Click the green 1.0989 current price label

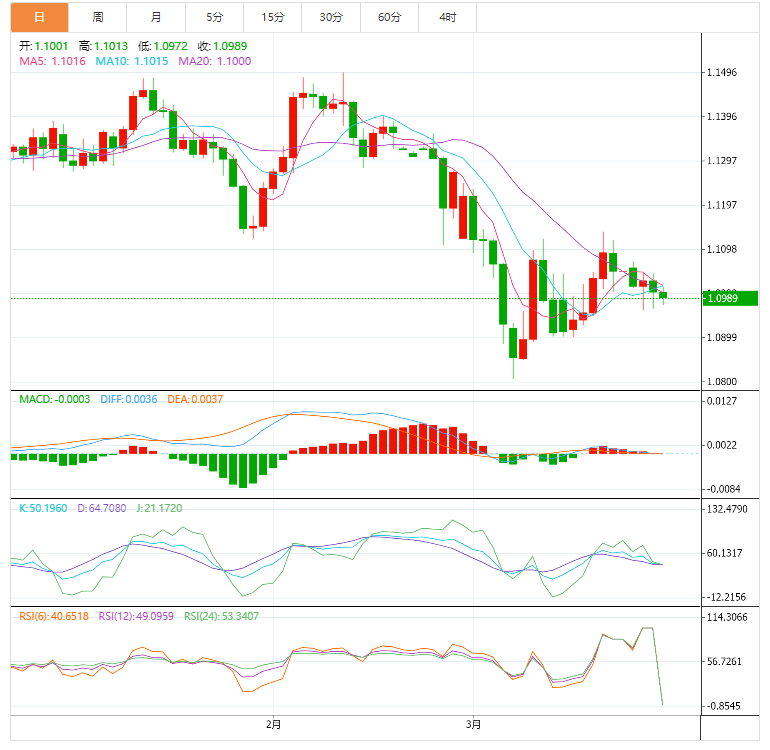click(730, 298)
